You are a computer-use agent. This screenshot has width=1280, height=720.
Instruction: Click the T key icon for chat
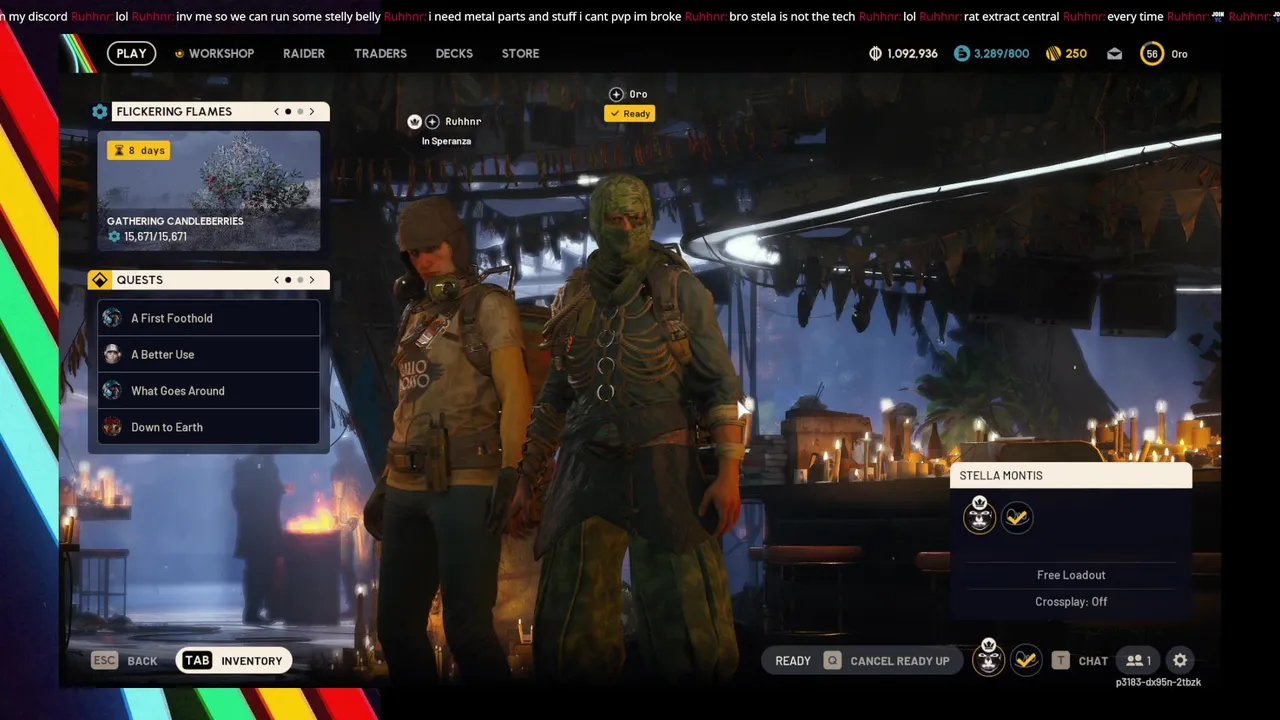(x=1061, y=661)
